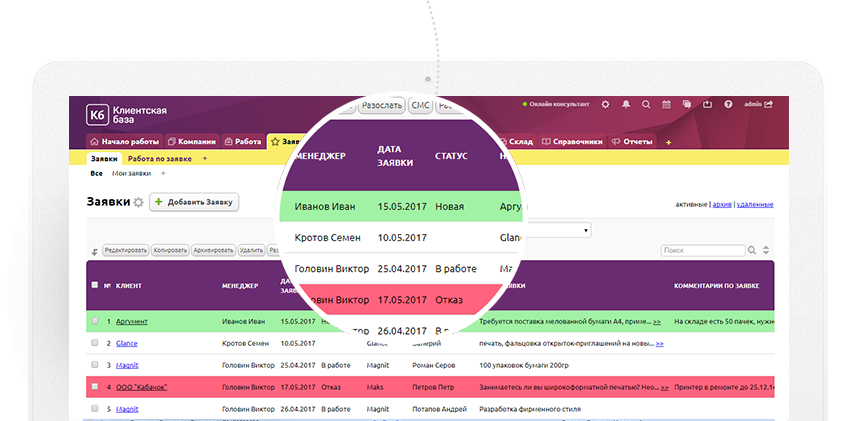Click the export/upload icon in the header
857x421 pixels.
[x=708, y=104]
